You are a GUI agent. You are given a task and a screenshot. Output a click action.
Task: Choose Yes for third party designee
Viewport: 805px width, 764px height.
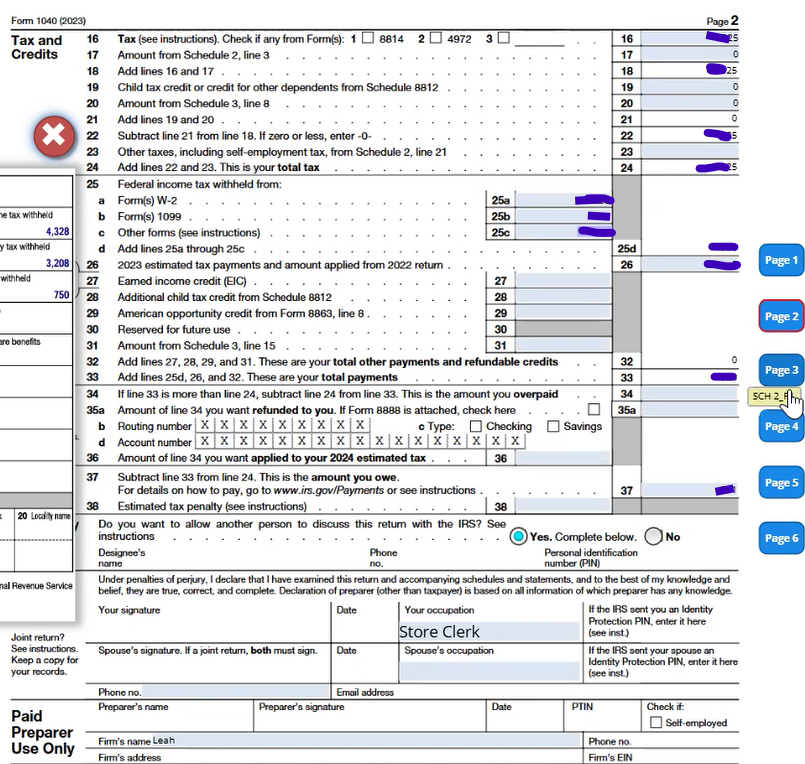coord(519,537)
